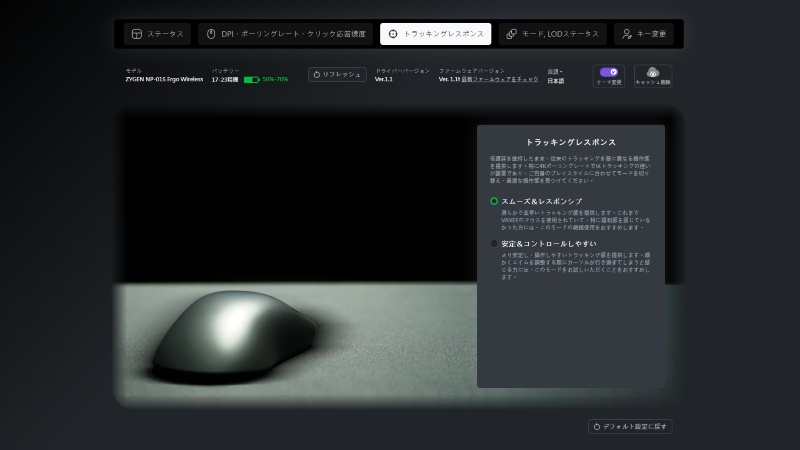Click the green battery level icon
Screen dimensions: 800x450
click(251, 79)
